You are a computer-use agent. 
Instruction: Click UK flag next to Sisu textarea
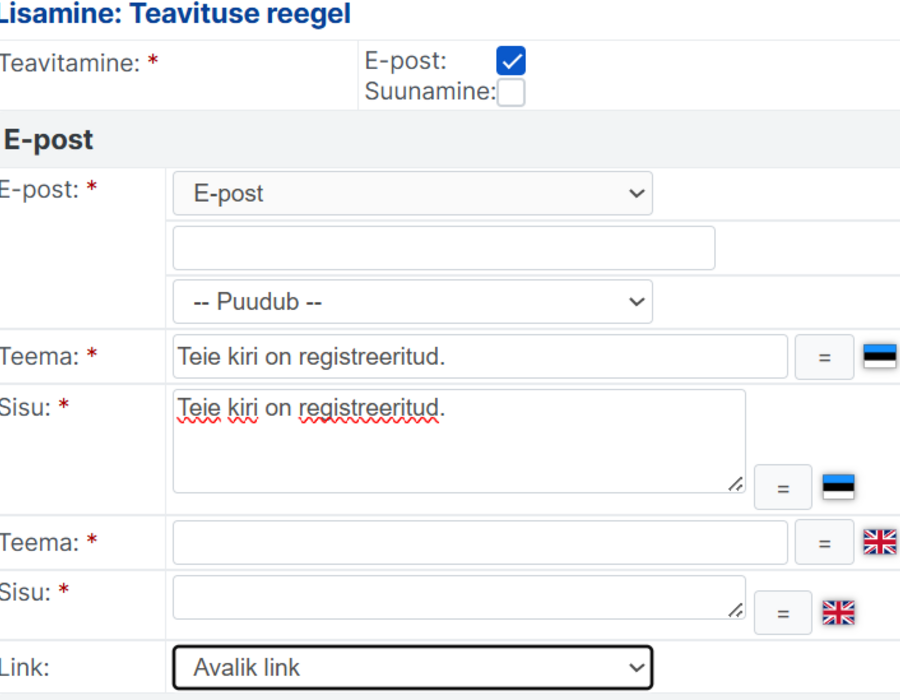tap(839, 613)
